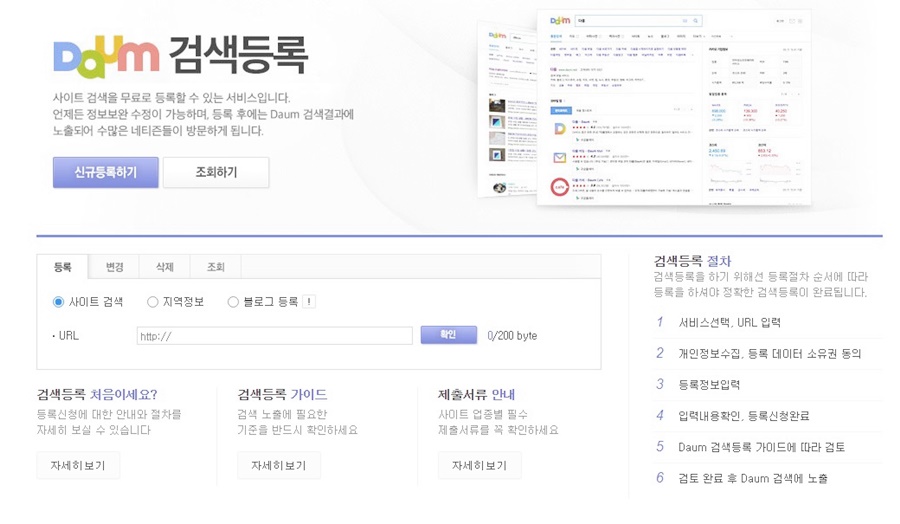
Task: Go to the 삭제 tab
Action: pyautogui.click(x=165, y=267)
